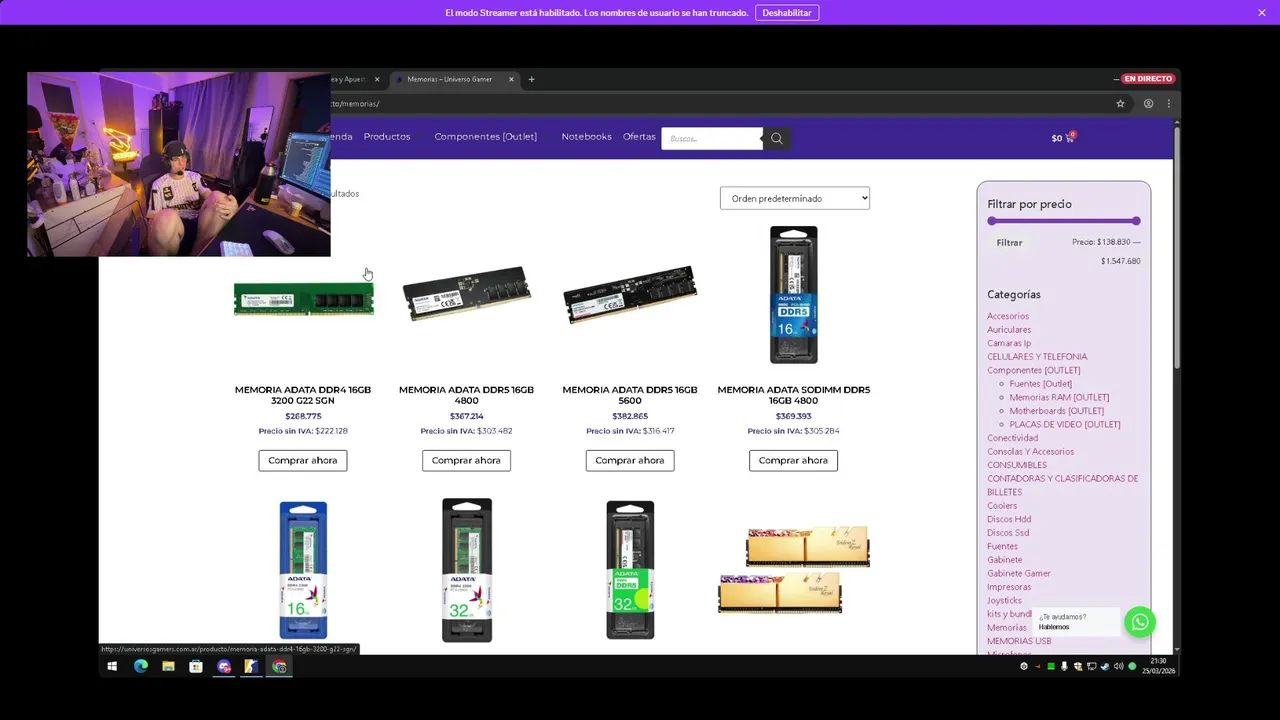Open Chrome's three-dot menu
The height and width of the screenshot is (720, 1280).
coord(1168,103)
